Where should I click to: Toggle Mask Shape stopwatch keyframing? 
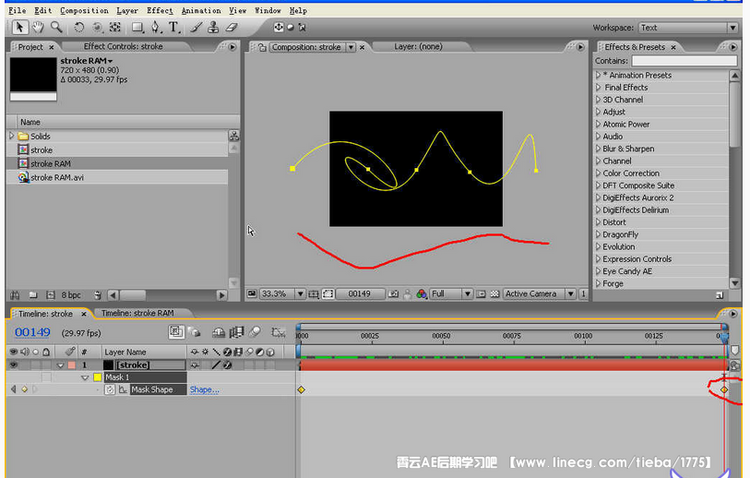pyautogui.click(x=110, y=389)
